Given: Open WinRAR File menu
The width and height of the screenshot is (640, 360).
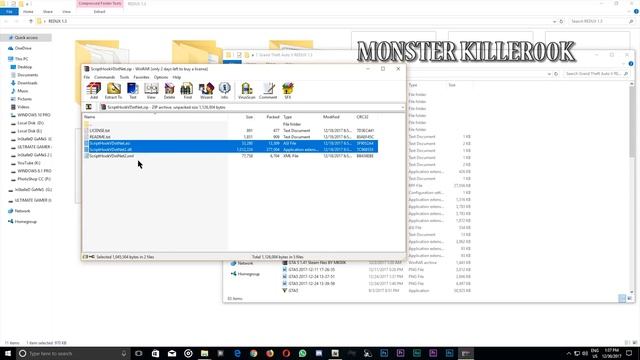Looking at the screenshot, I should point(87,77).
